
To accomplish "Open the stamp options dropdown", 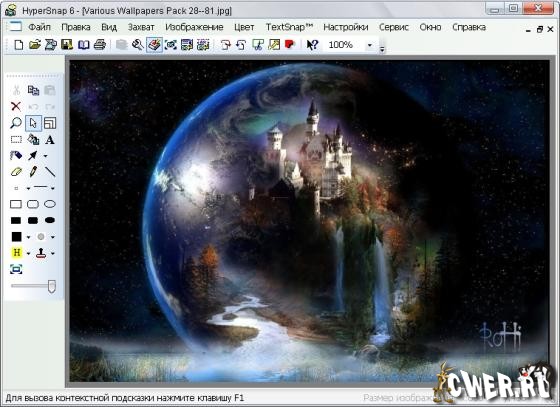I will point(52,253).
